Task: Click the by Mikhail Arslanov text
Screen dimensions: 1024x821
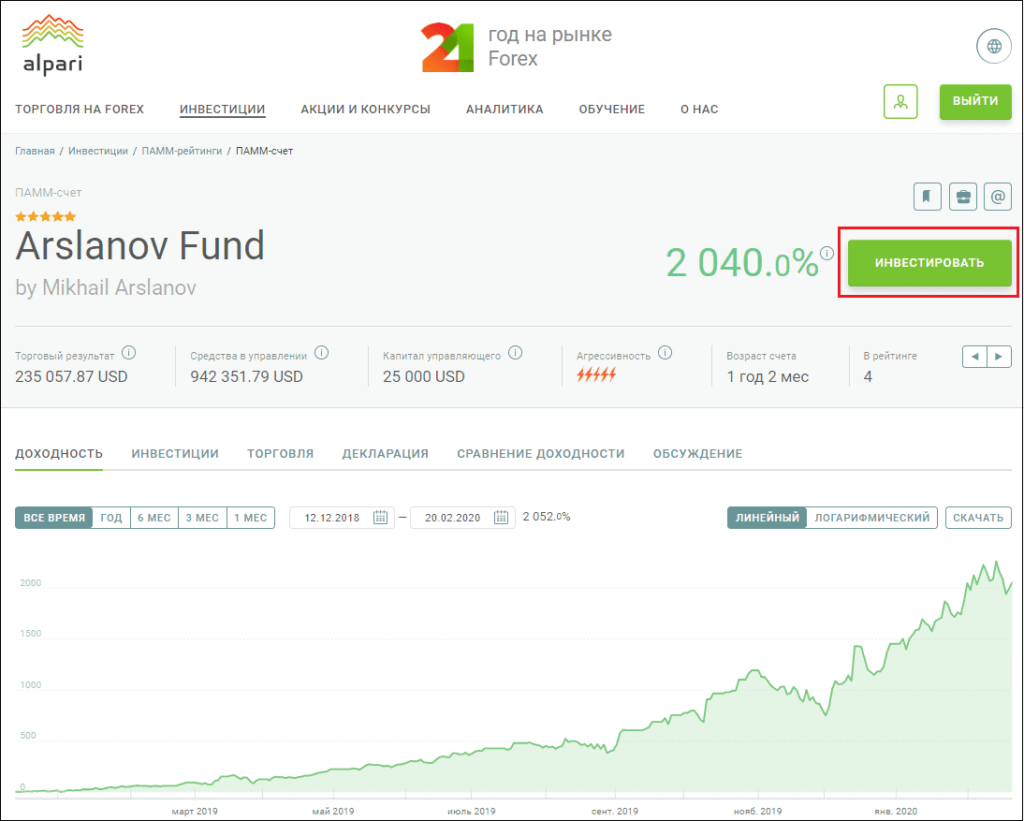Action: click(106, 288)
